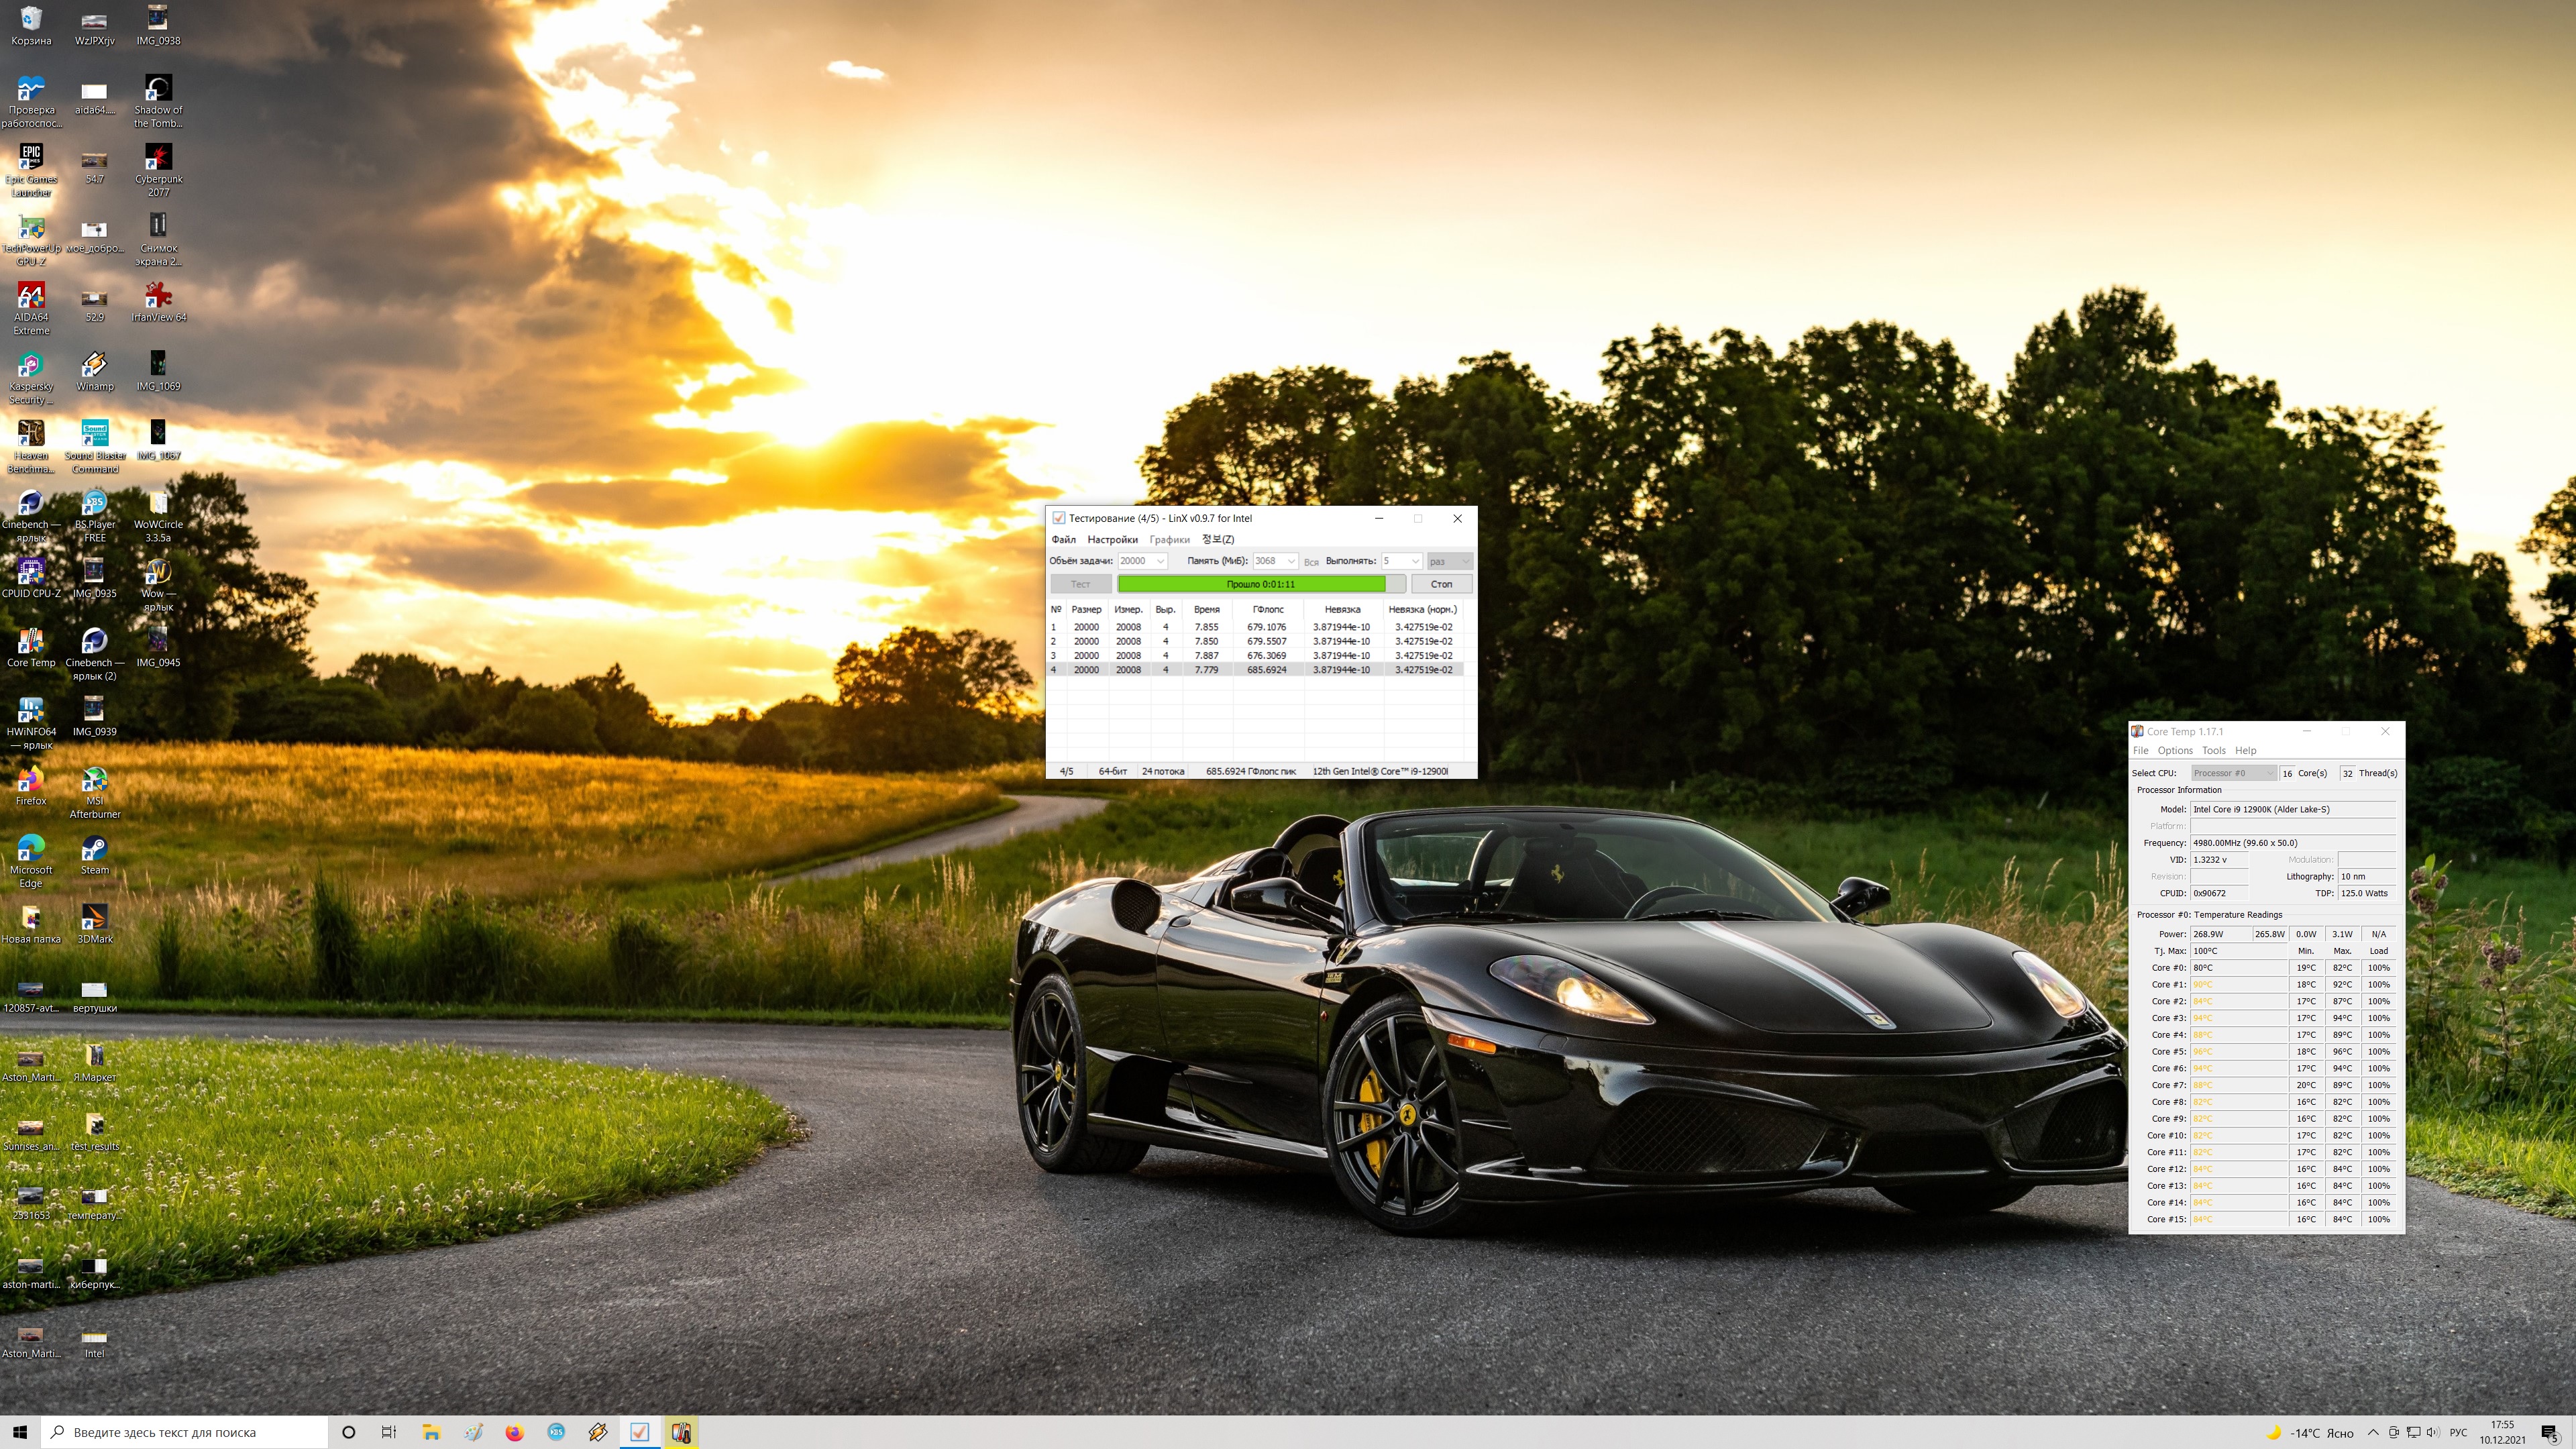Open the AIDA64 Extreme desktop shortcut
Image resolution: width=2576 pixels, height=1449 pixels.
point(31,297)
